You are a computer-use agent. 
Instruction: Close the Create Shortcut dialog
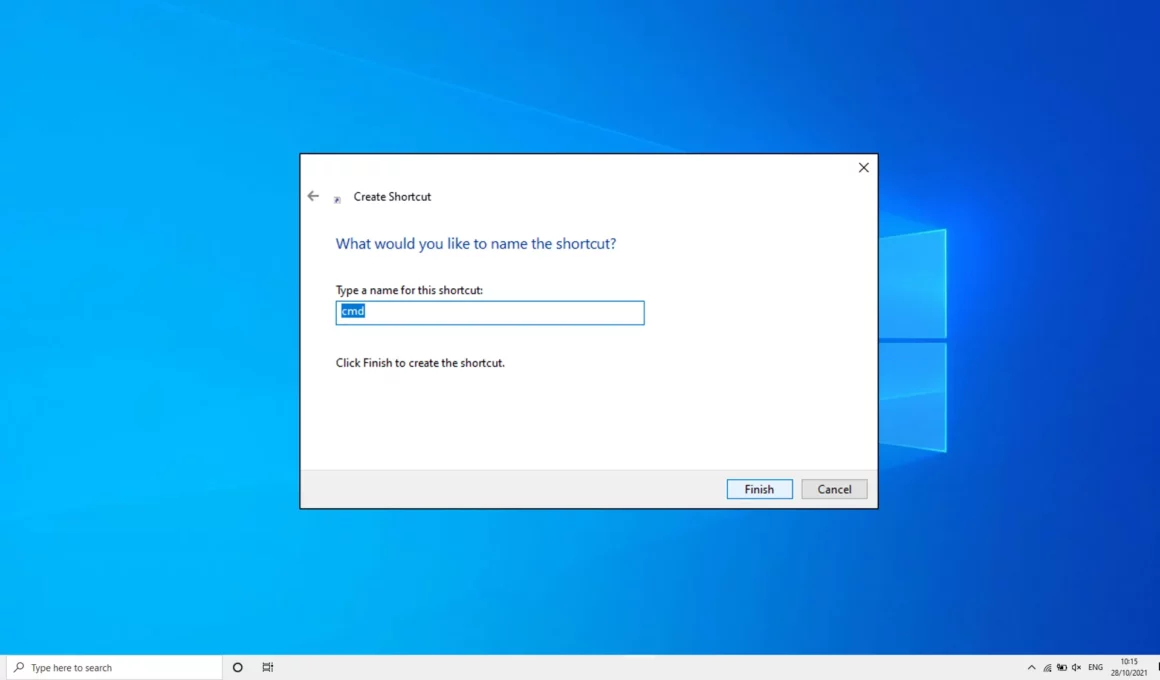coord(863,168)
